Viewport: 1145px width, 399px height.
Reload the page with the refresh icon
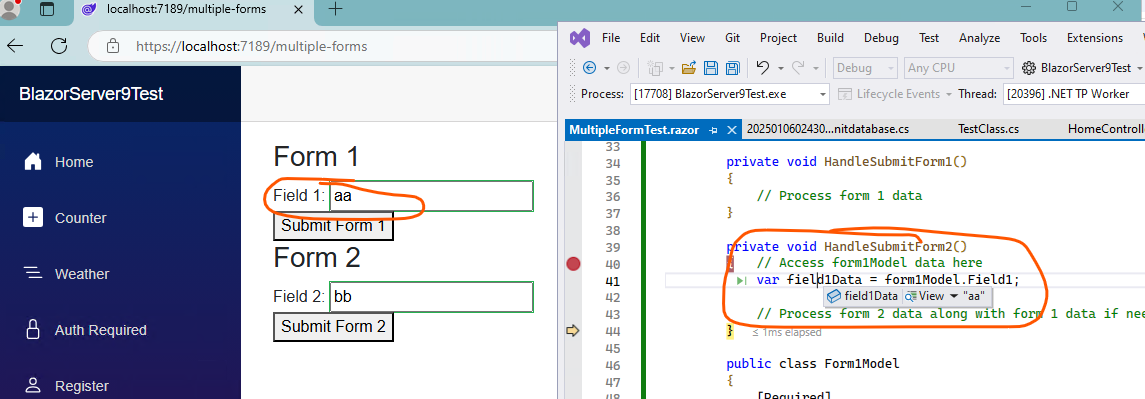58,46
